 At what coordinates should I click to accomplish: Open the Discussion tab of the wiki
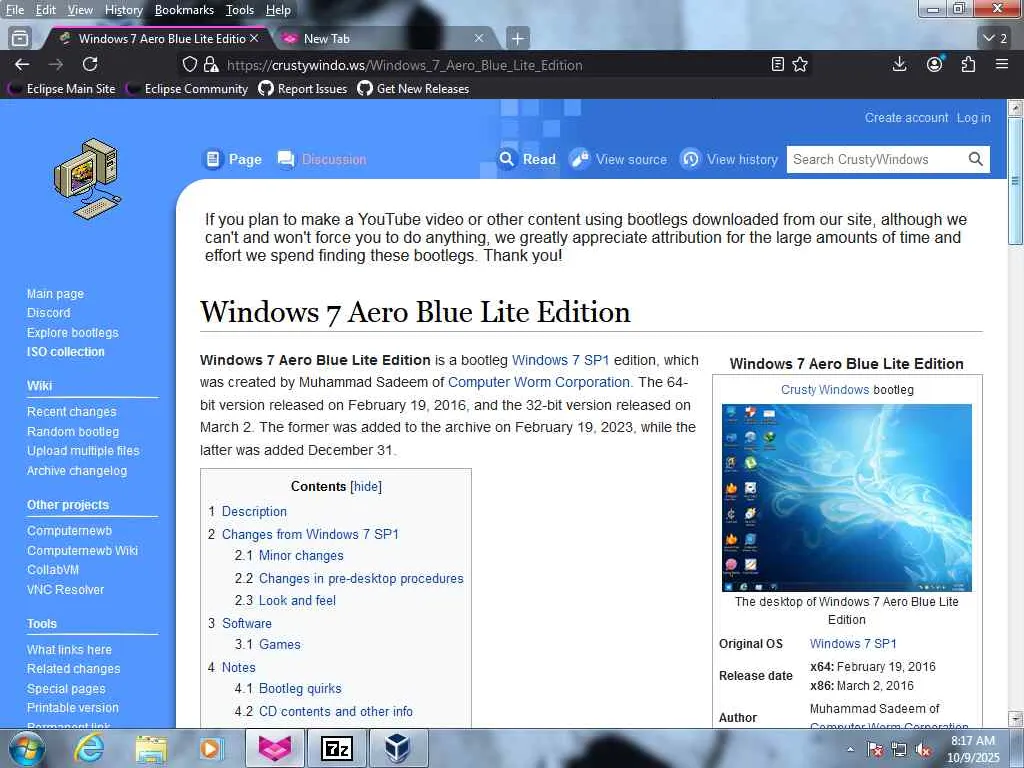(x=323, y=159)
